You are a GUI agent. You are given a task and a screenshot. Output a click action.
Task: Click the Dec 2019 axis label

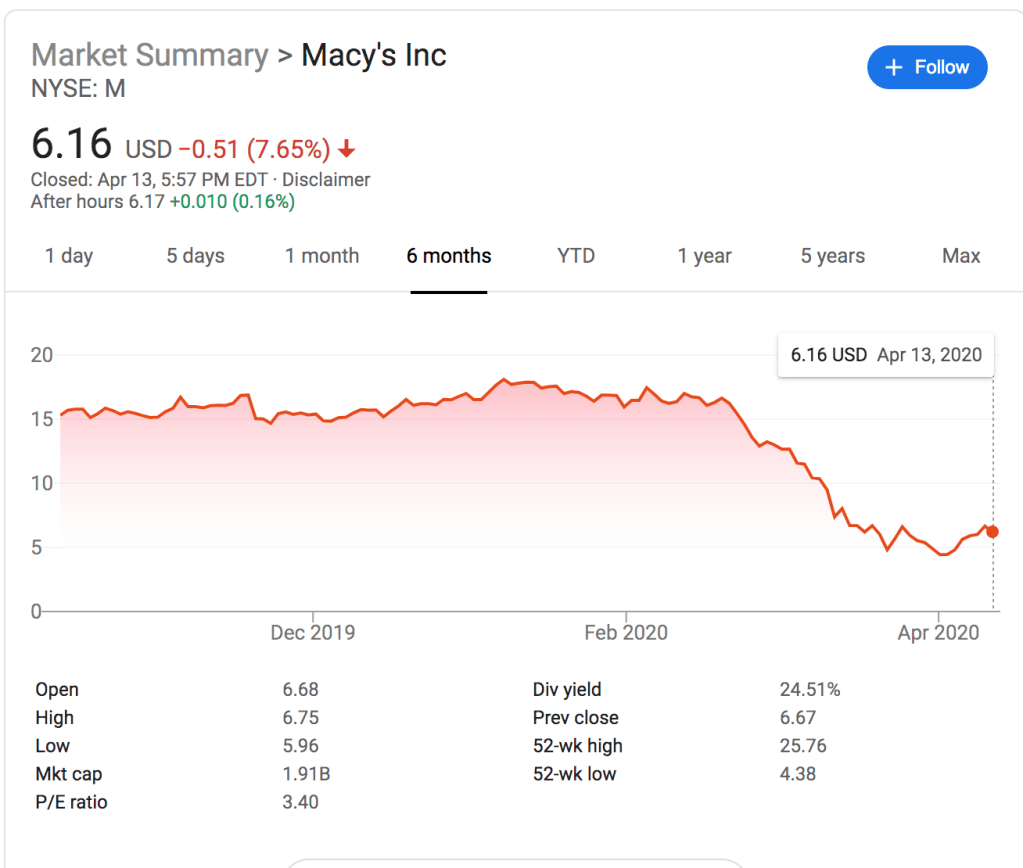click(312, 633)
